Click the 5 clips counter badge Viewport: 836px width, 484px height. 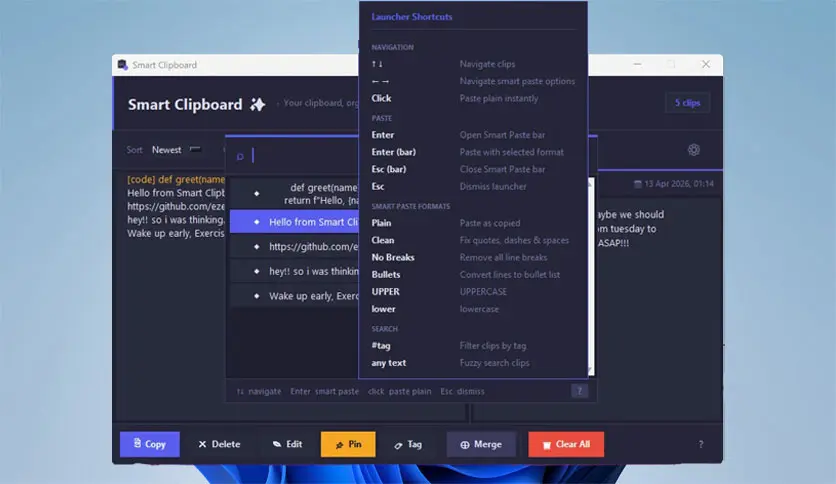[x=687, y=103]
